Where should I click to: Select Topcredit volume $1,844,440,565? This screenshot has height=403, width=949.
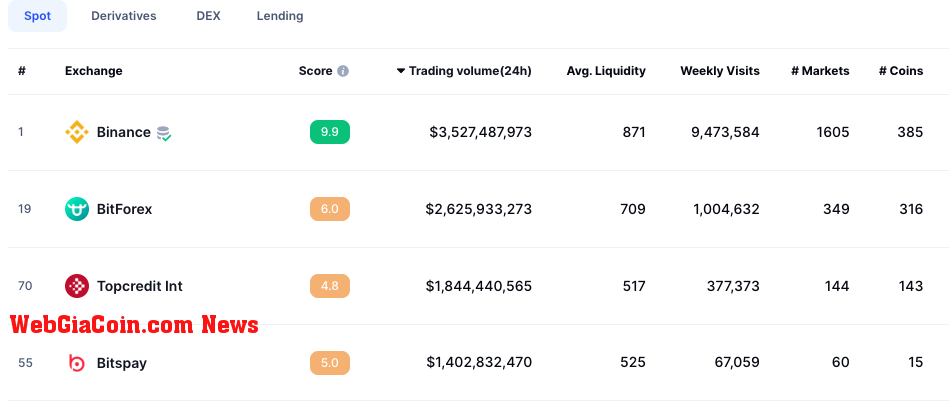pos(479,286)
